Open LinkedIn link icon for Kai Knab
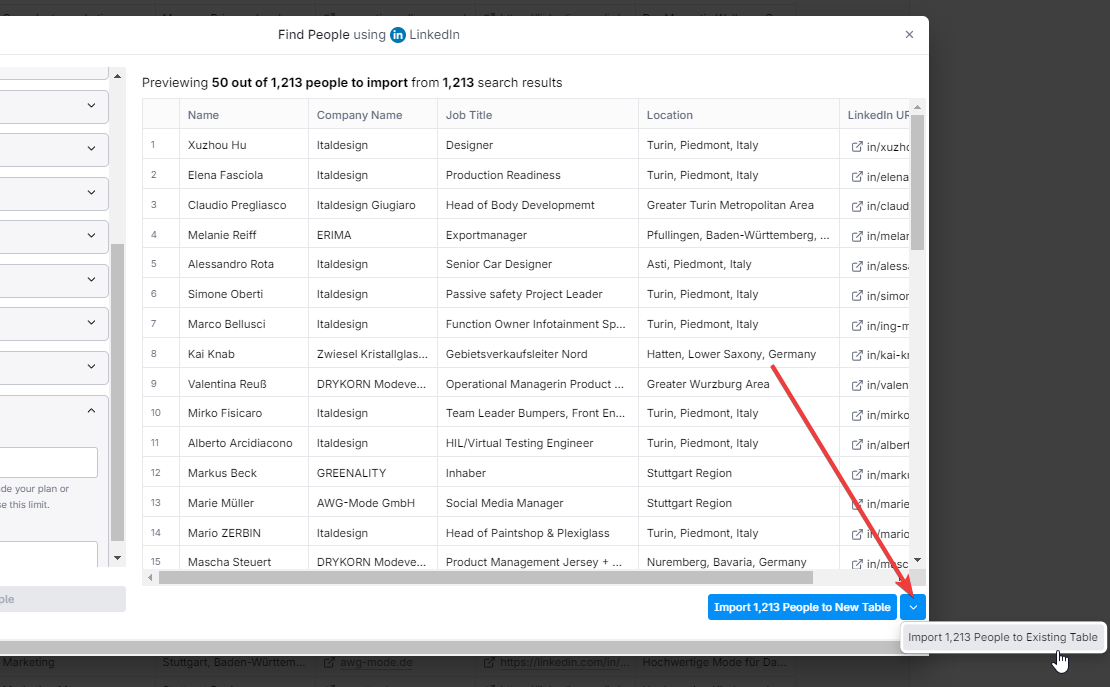1110x687 pixels. 856,355
